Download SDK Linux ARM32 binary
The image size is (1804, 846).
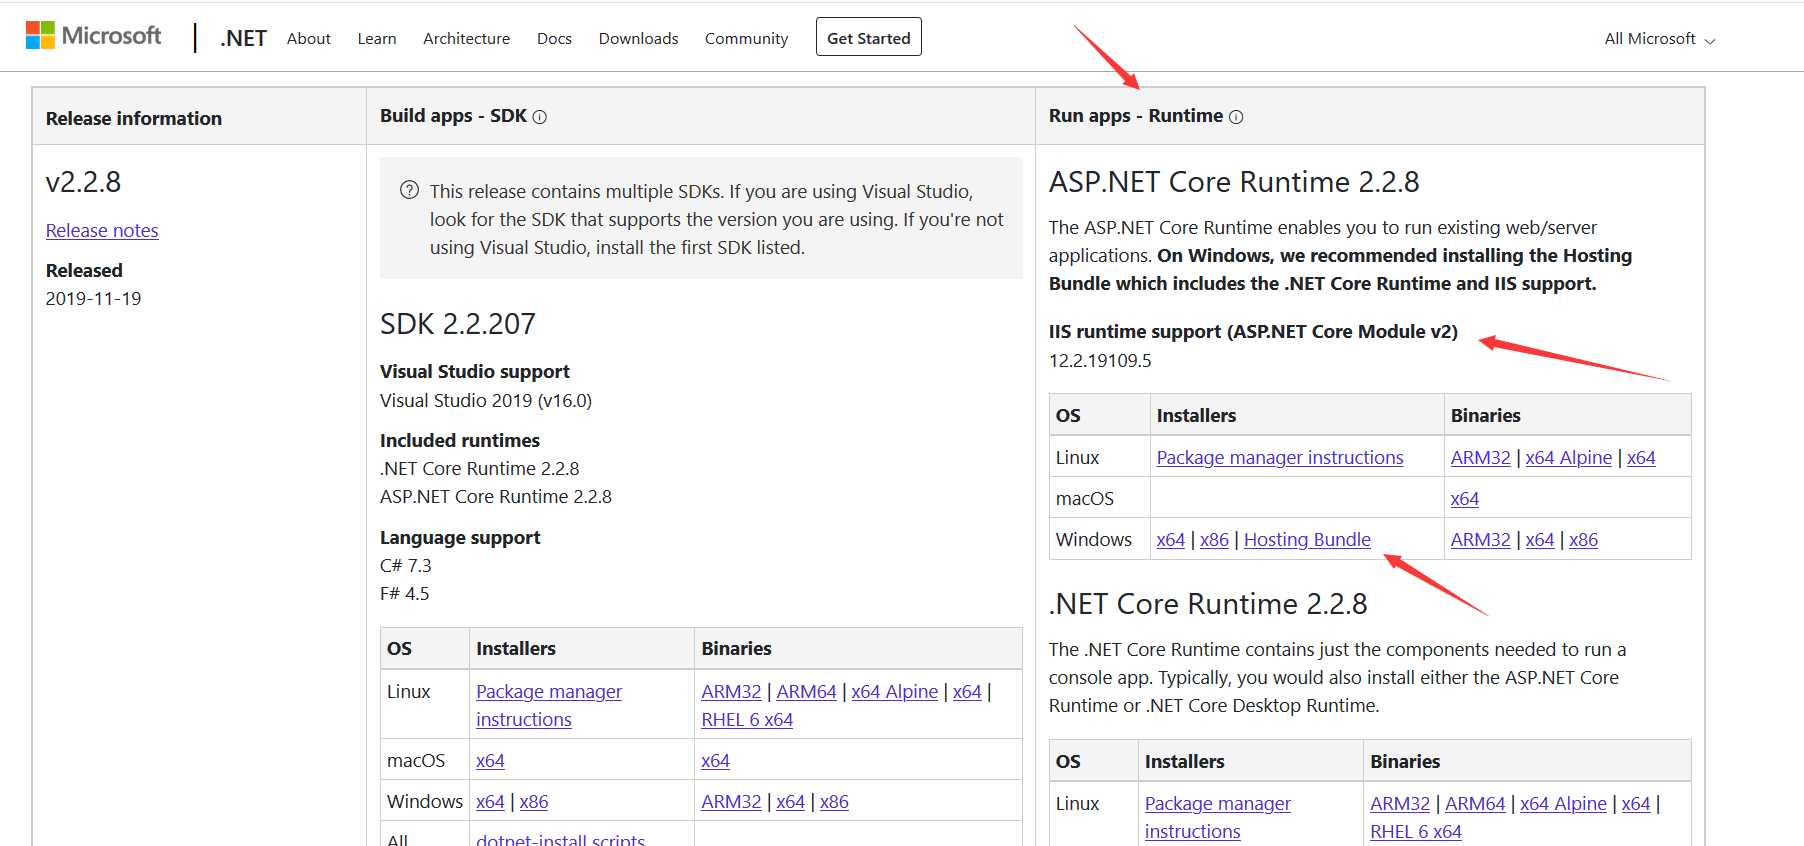click(x=731, y=691)
